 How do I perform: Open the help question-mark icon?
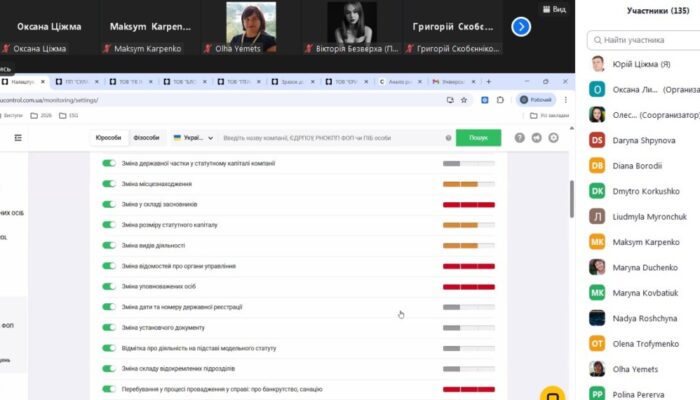click(x=519, y=138)
